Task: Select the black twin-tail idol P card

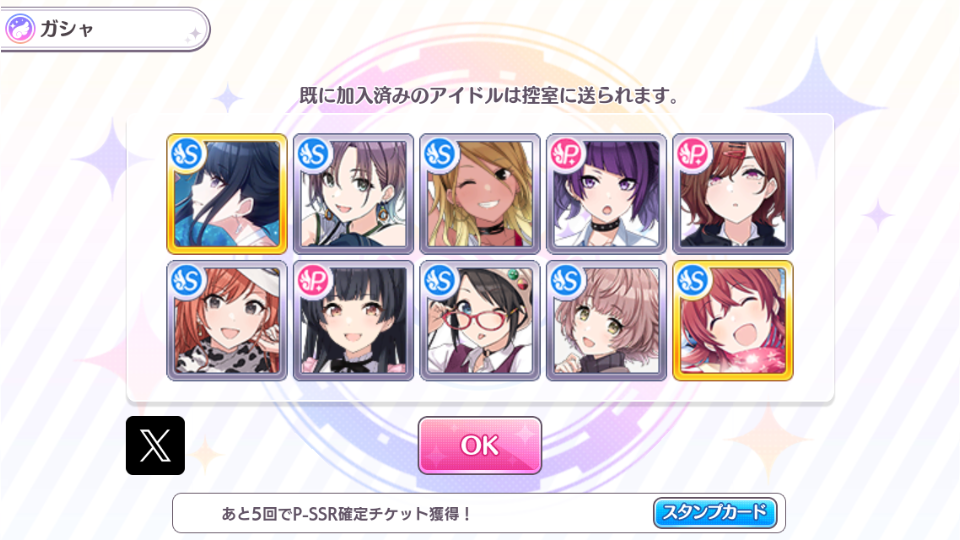Action: (x=353, y=321)
